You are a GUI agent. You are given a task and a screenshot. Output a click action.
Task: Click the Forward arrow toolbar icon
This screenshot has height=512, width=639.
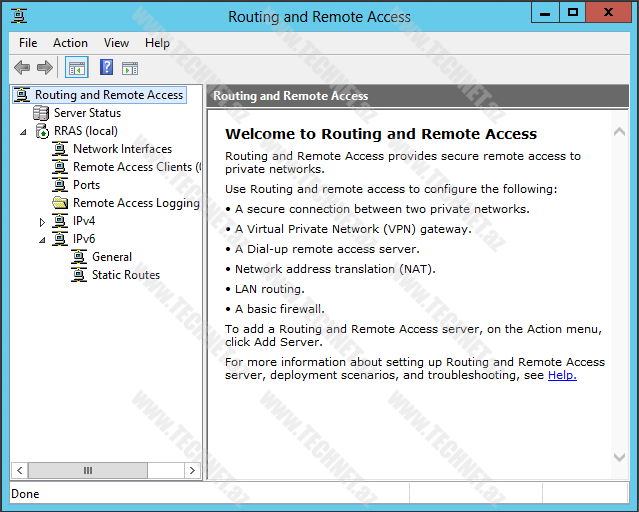tap(45, 68)
